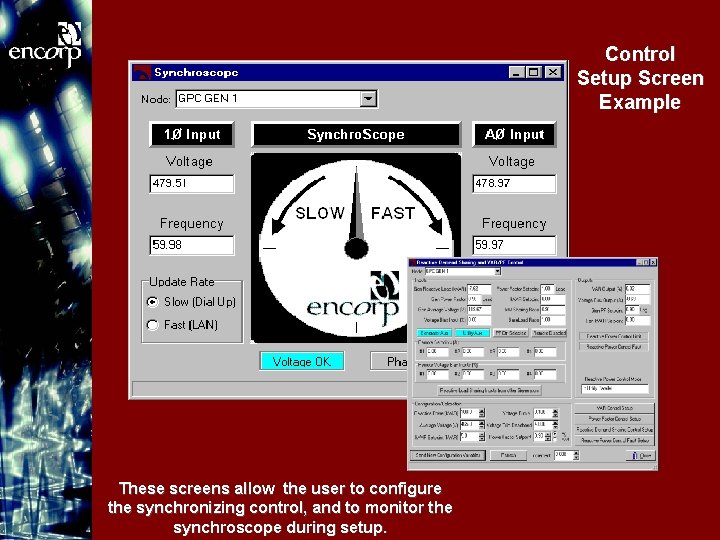Click the refresh interval stepper arrows
Image resolution: width=720 pixels, height=540 pixels.
click(x=576, y=455)
